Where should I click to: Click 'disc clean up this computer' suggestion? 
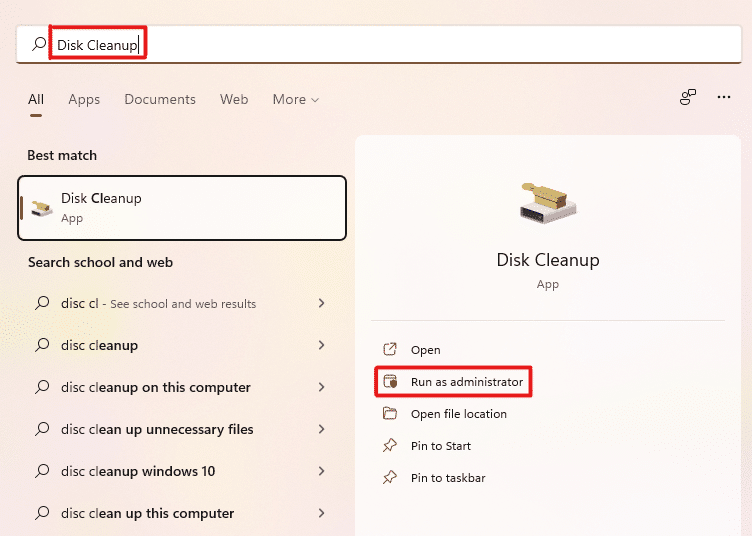coord(182,513)
